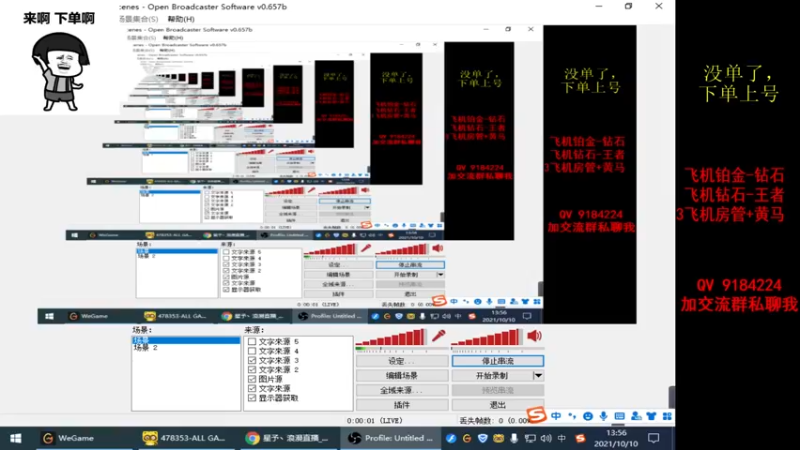Viewport: 800px width, 450px height.
Task: Adjust the desktop audio volume bar slider
Action: (487, 337)
